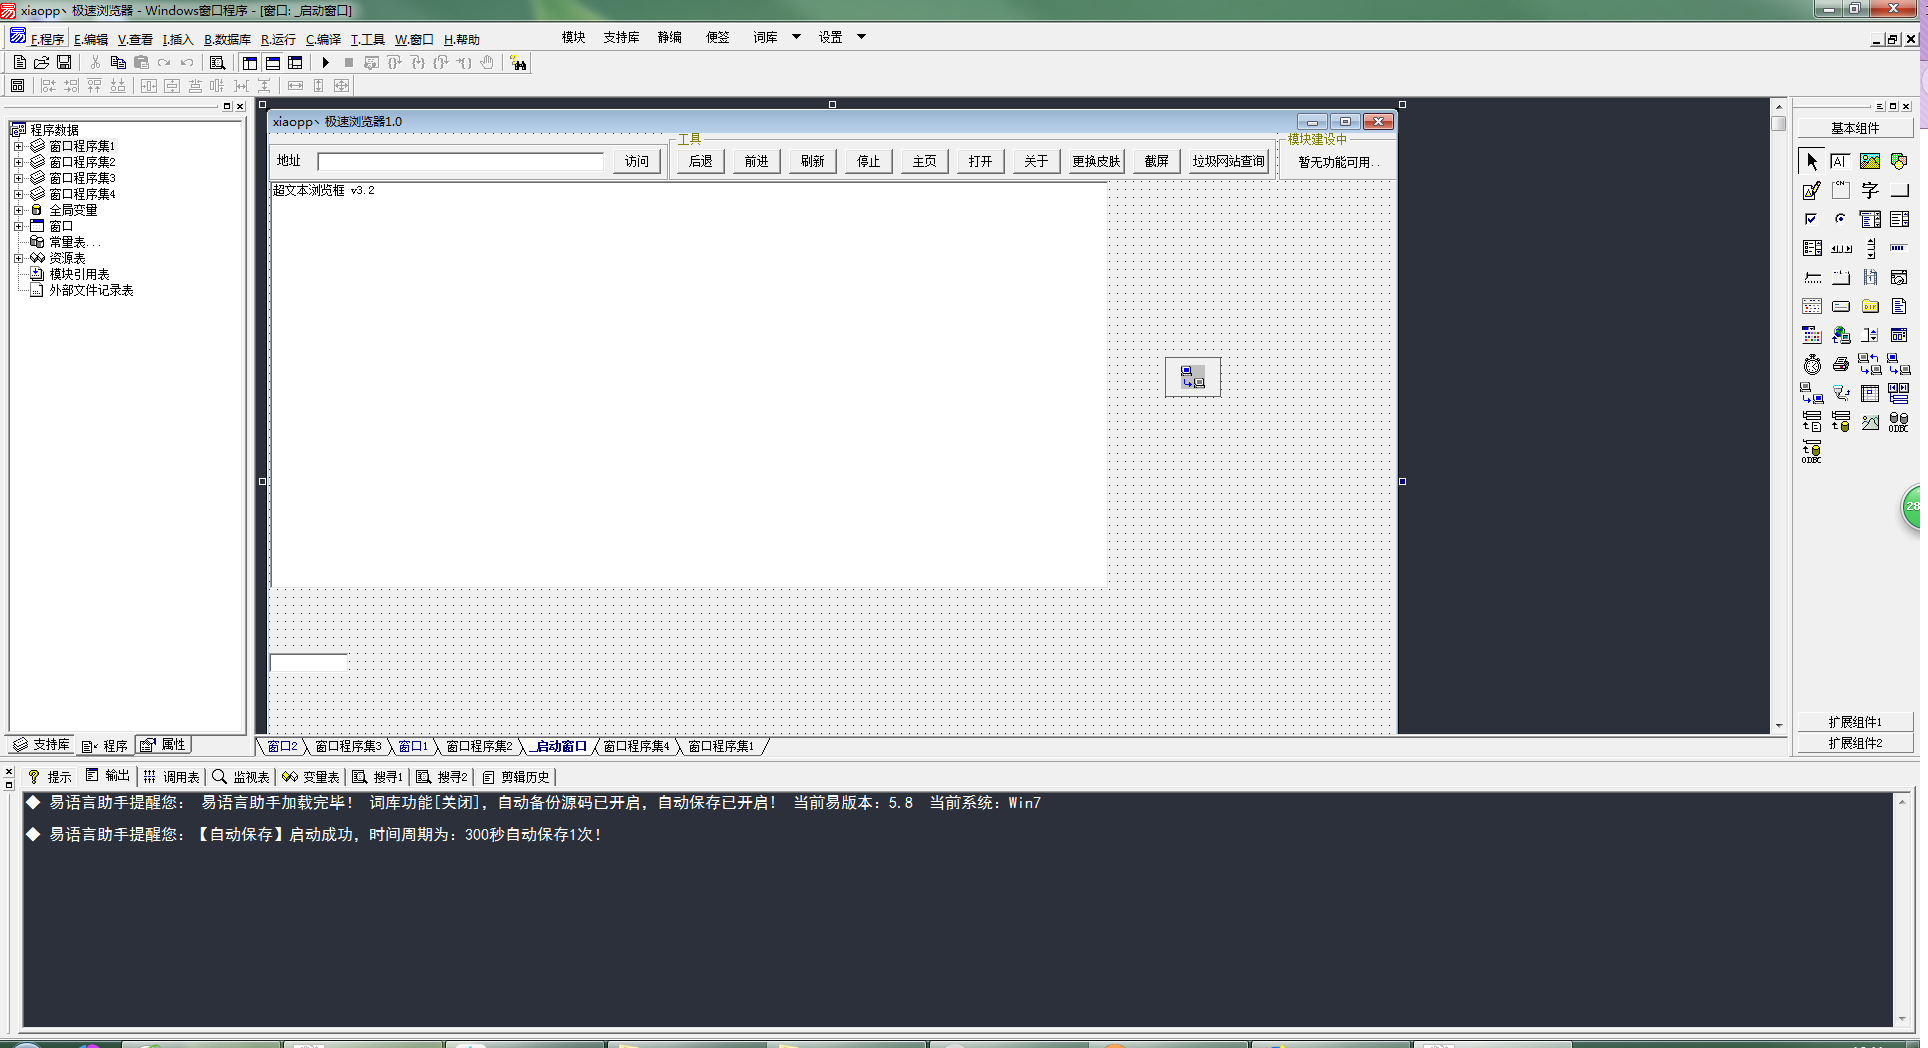Switch to the 属性 properties tab

click(x=163, y=745)
